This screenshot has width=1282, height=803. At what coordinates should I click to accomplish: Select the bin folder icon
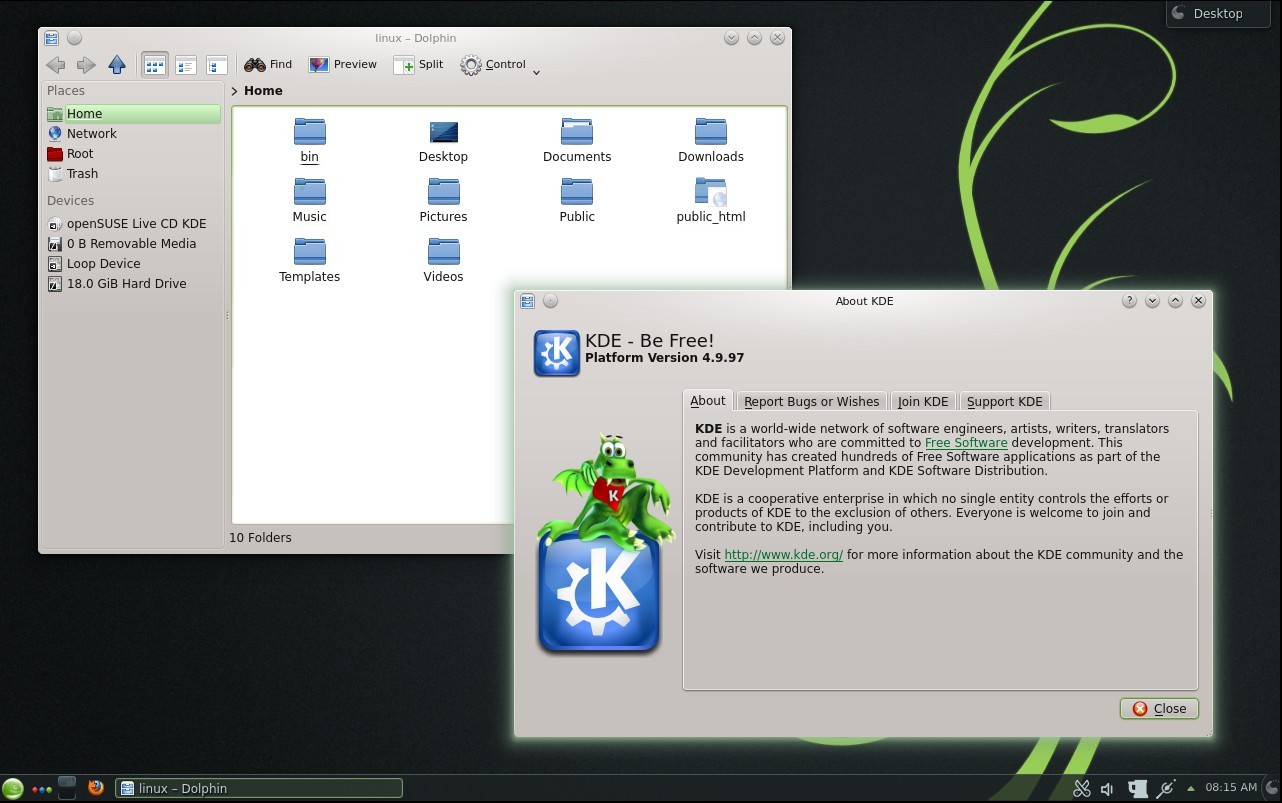click(310, 132)
